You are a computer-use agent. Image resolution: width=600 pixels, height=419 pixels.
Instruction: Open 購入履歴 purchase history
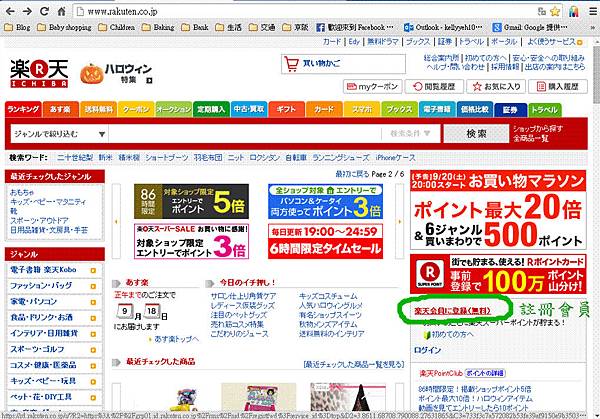(x=558, y=86)
